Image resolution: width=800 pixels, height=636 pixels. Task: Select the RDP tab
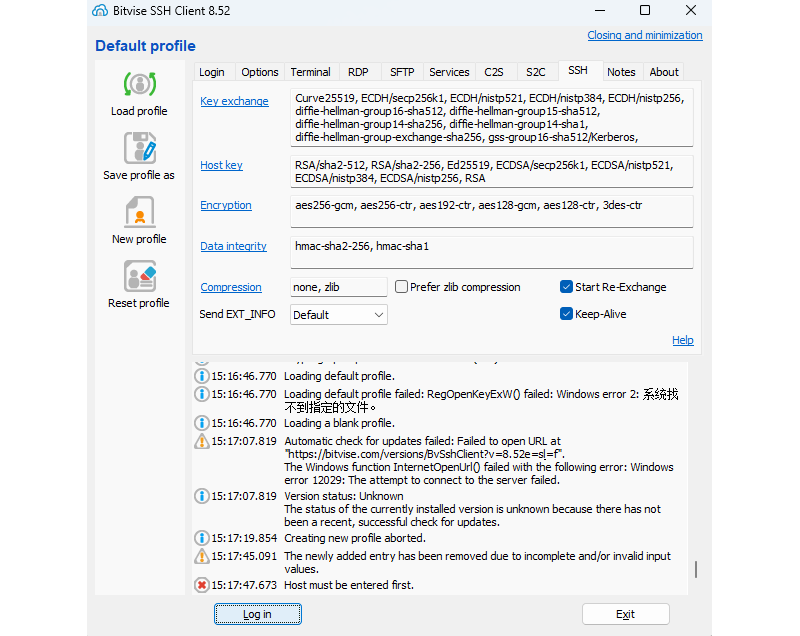click(x=358, y=72)
